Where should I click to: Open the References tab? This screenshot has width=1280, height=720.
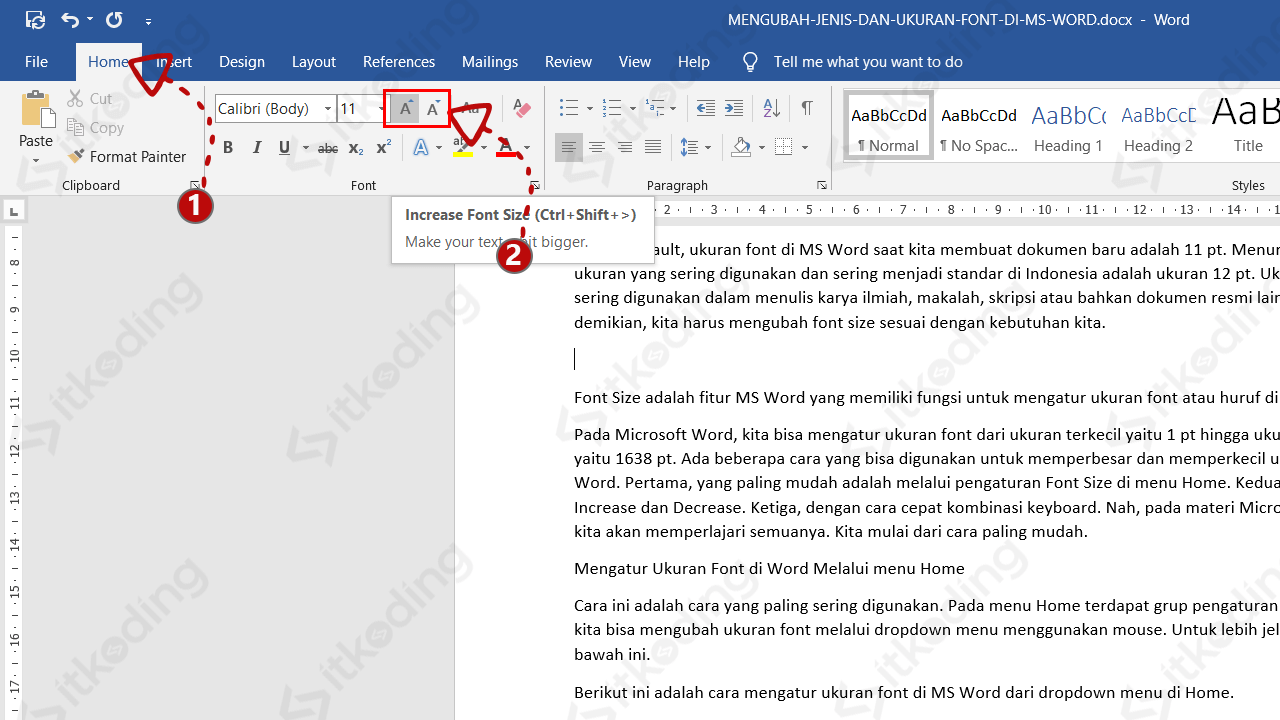point(399,62)
